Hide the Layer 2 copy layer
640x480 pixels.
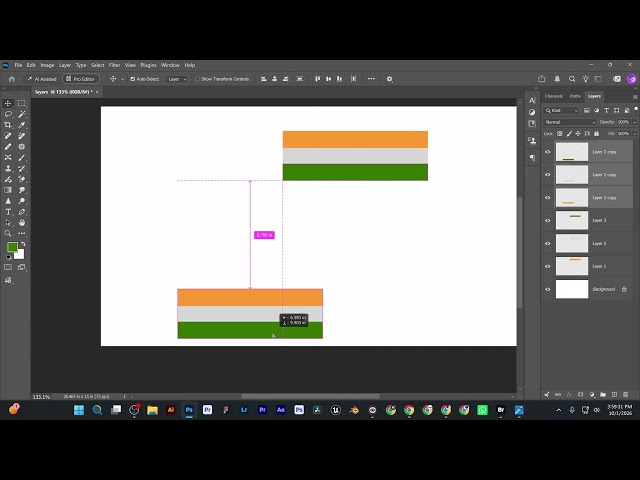point(548,175)
